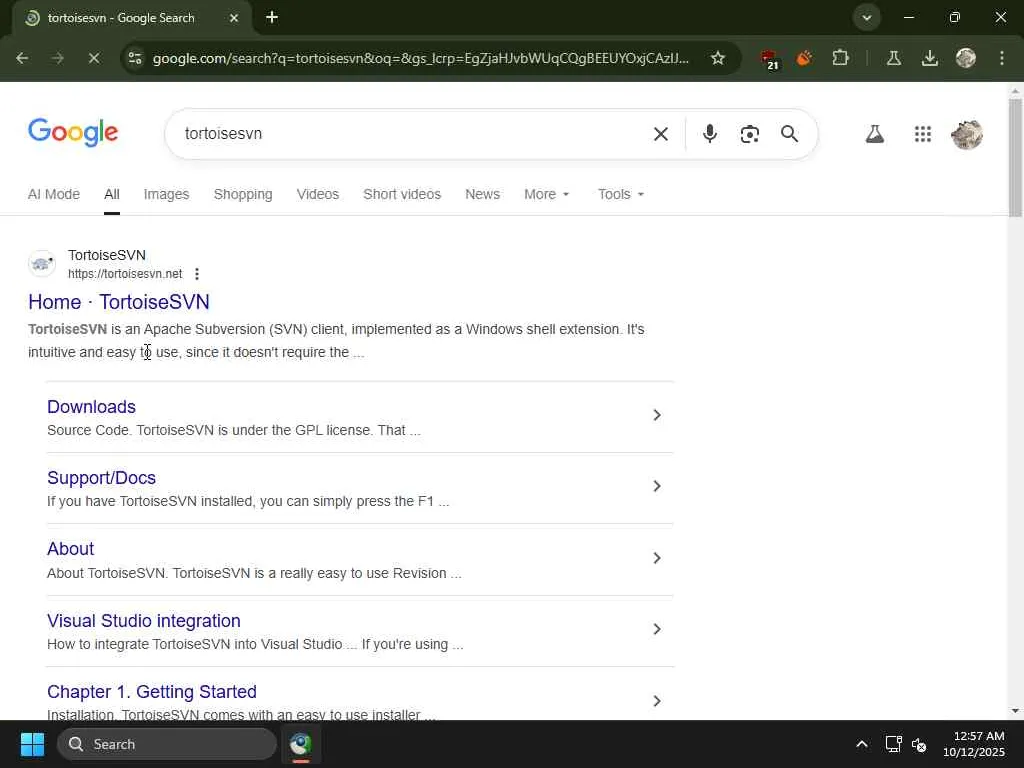Click the taskbar Search box
Viewport: 1024px width, 768px height.
click(167, 744)
